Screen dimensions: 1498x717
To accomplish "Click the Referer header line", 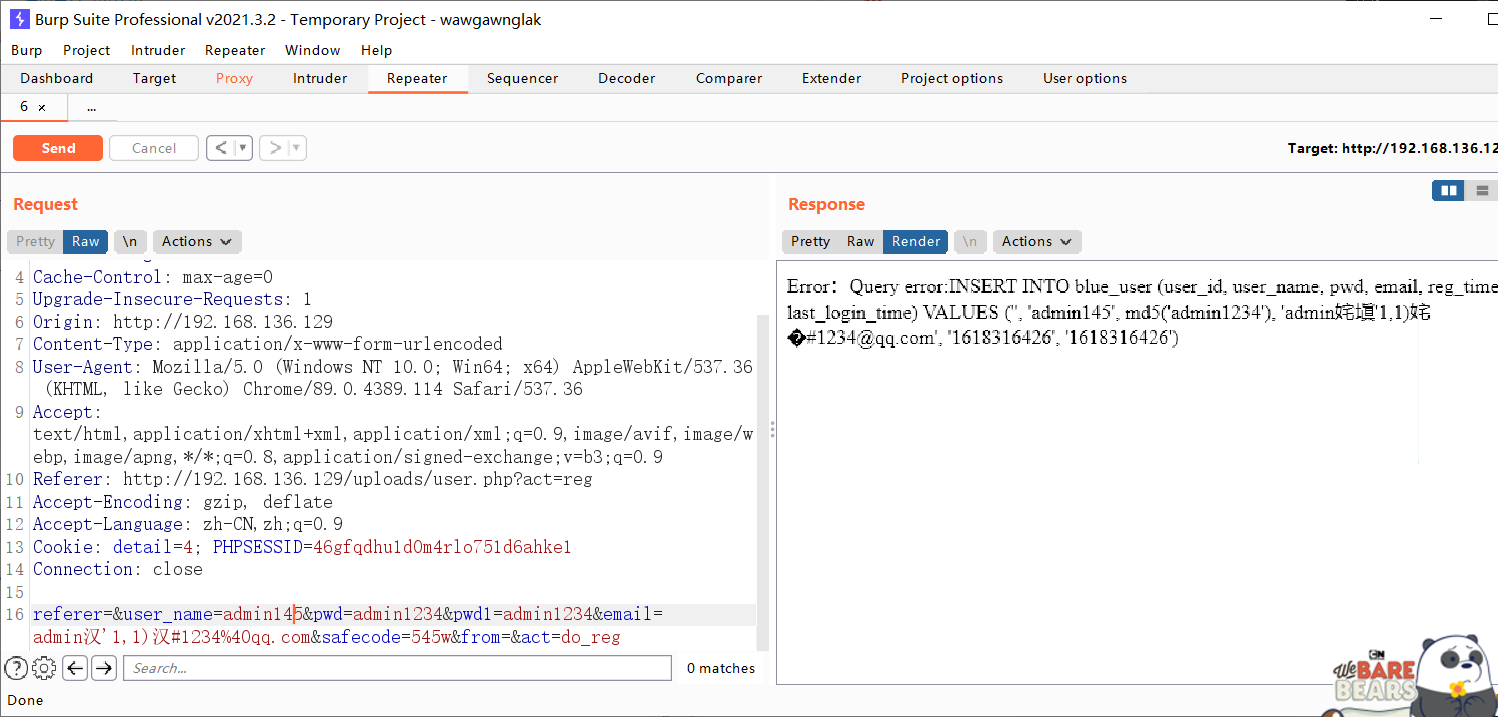I will pyautogui.click(x=312, y=479).
